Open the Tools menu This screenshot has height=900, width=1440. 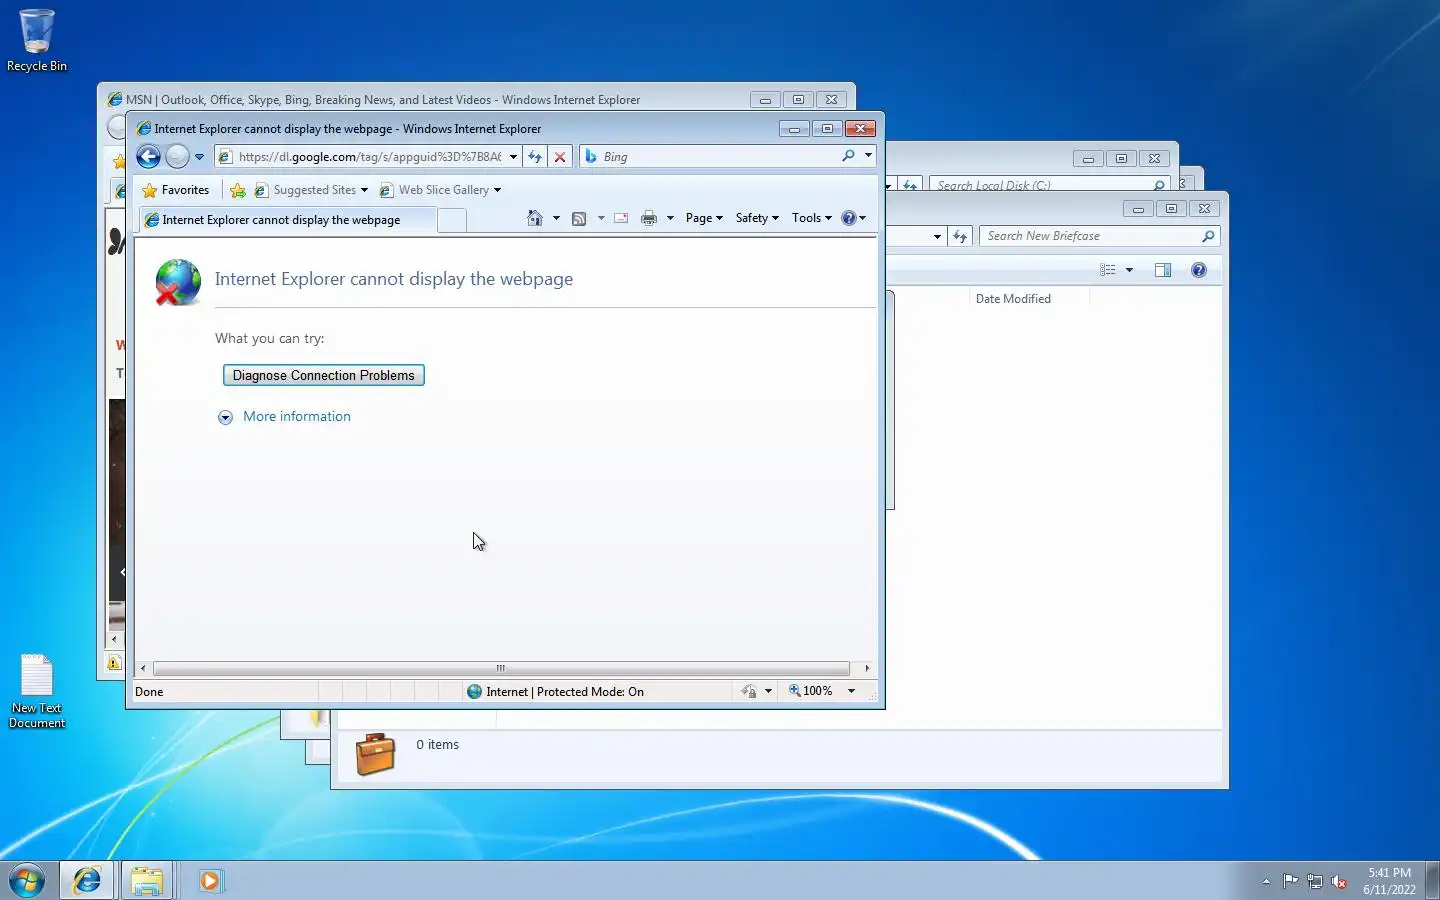(811, 218)
